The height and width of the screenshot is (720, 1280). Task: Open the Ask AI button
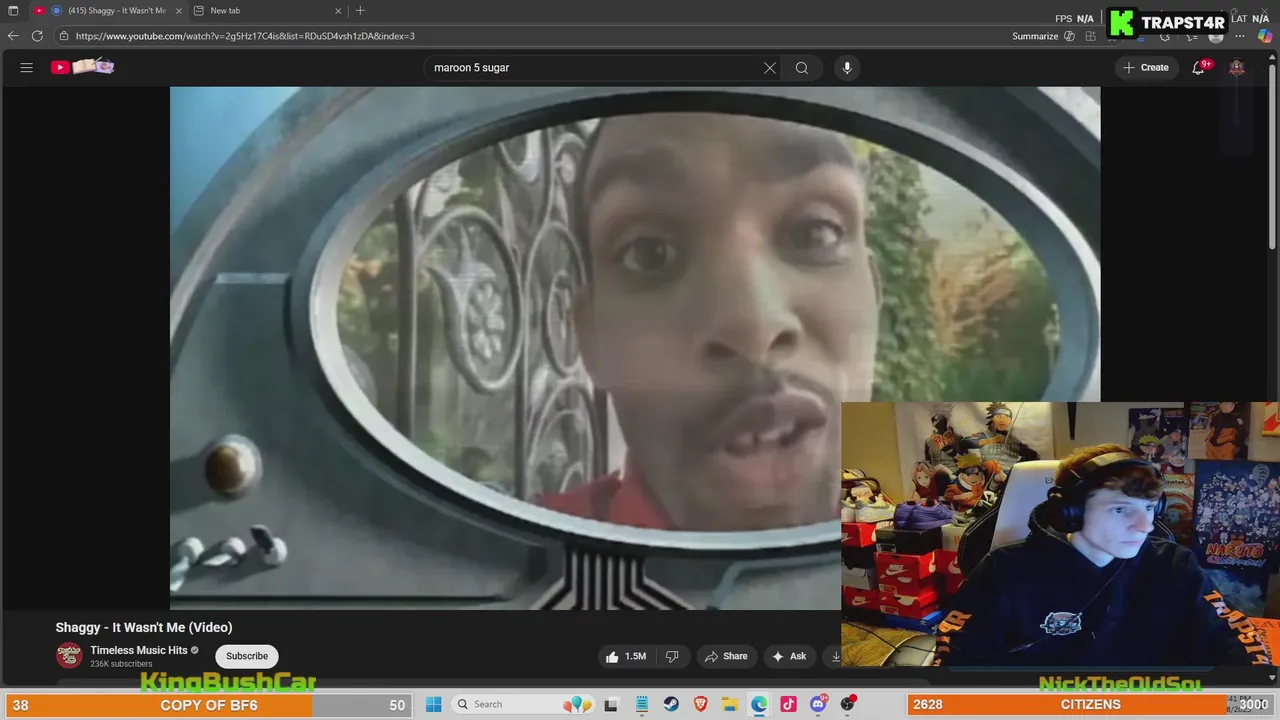point(789,656)
